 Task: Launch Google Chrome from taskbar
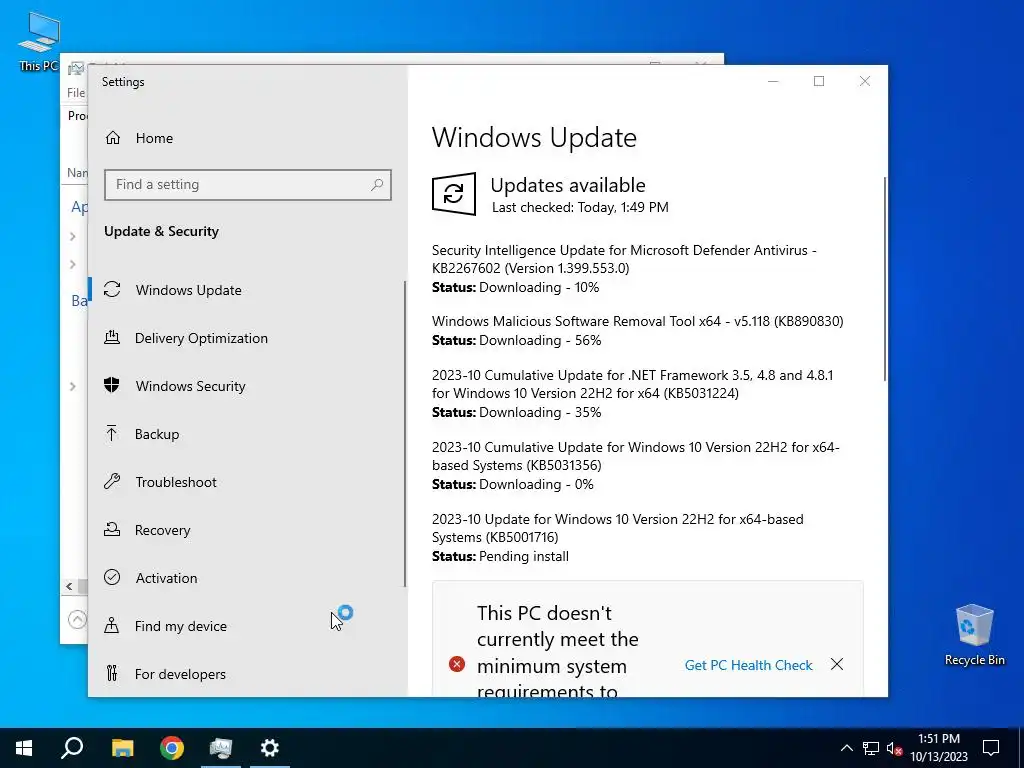tap(172, 748)
